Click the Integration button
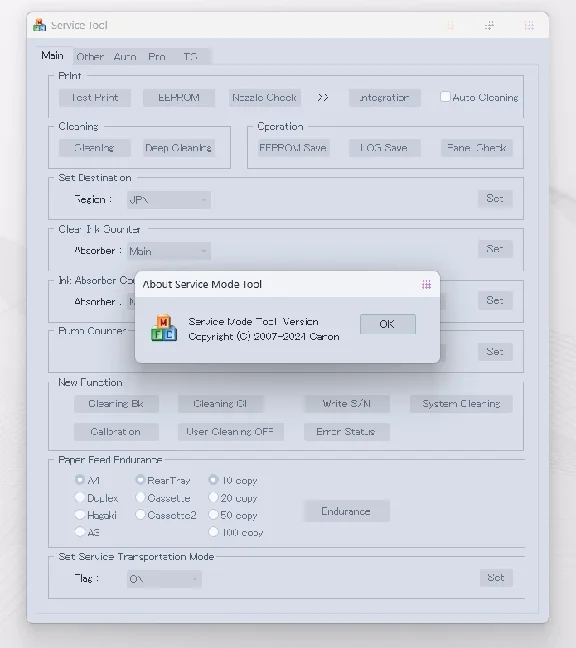576x648 pixels. [x=384, y=98]
